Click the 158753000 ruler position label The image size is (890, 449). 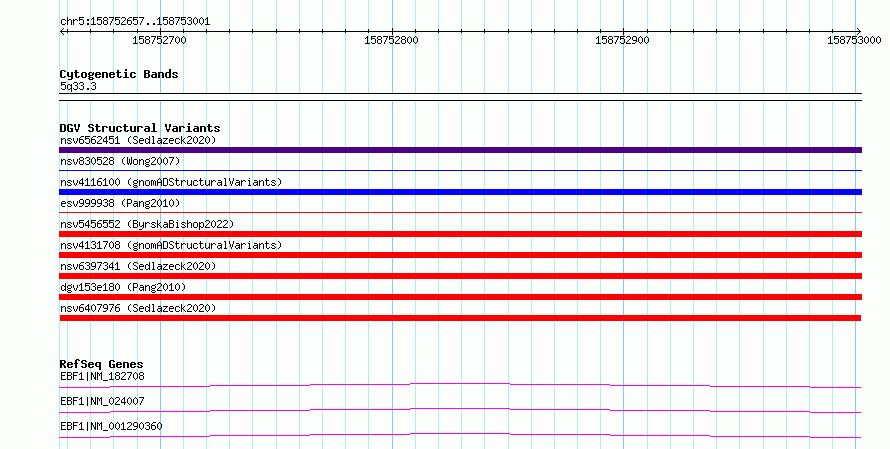coord(854,40)
